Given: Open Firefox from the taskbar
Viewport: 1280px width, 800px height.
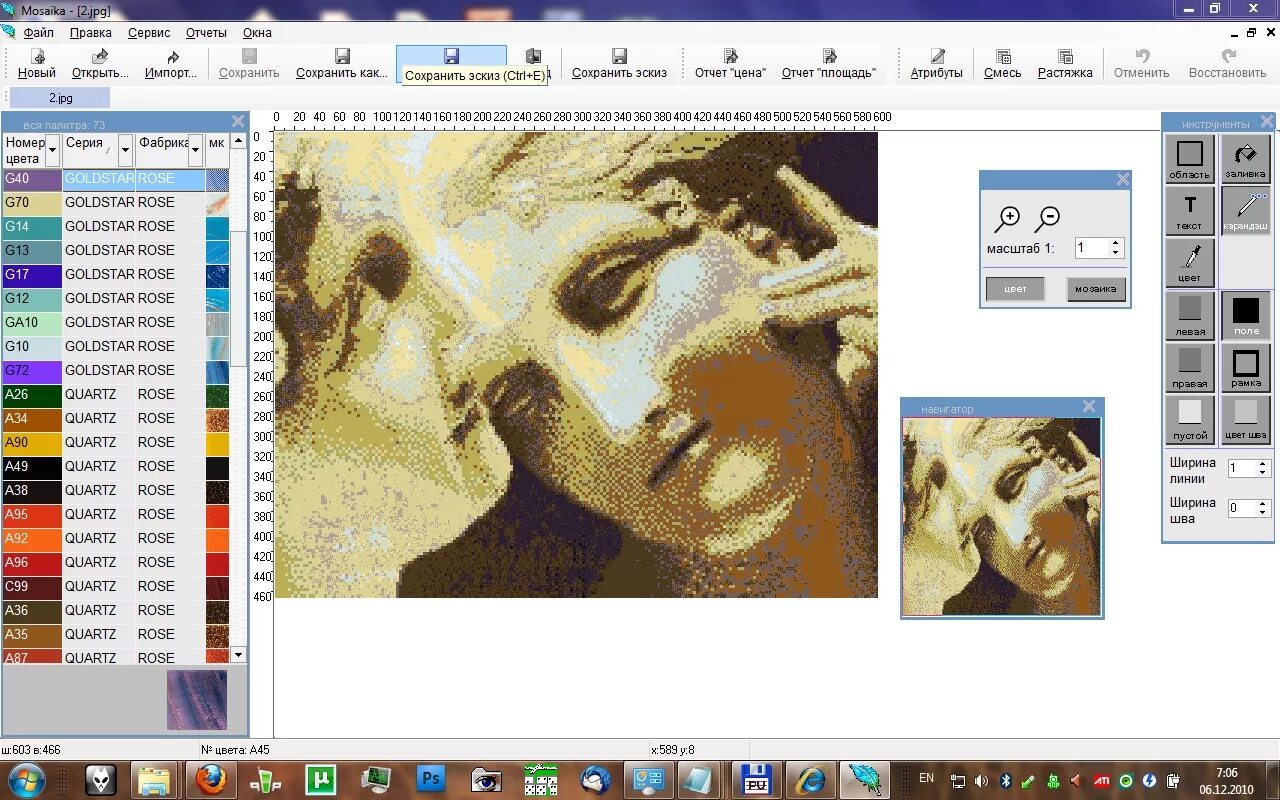Looking at the screenshot, I should pos(211,779).
